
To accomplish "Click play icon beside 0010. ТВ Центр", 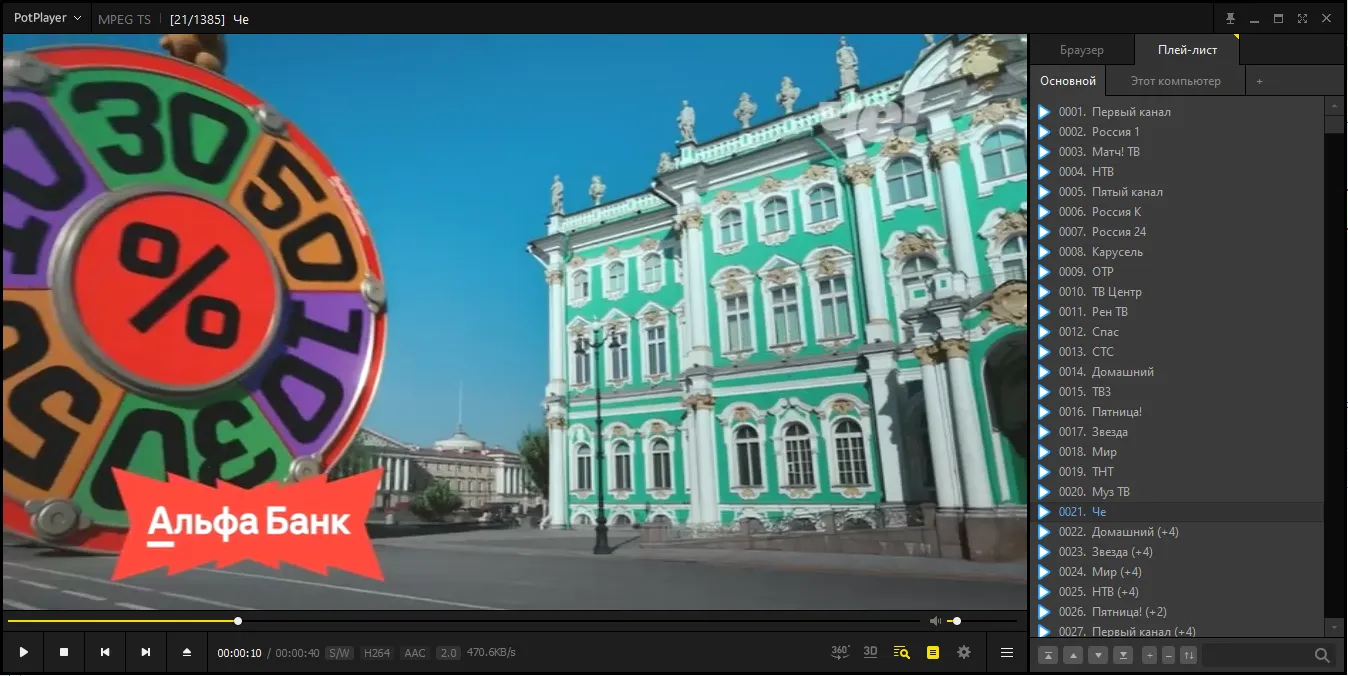I will tap(1044, 292).
